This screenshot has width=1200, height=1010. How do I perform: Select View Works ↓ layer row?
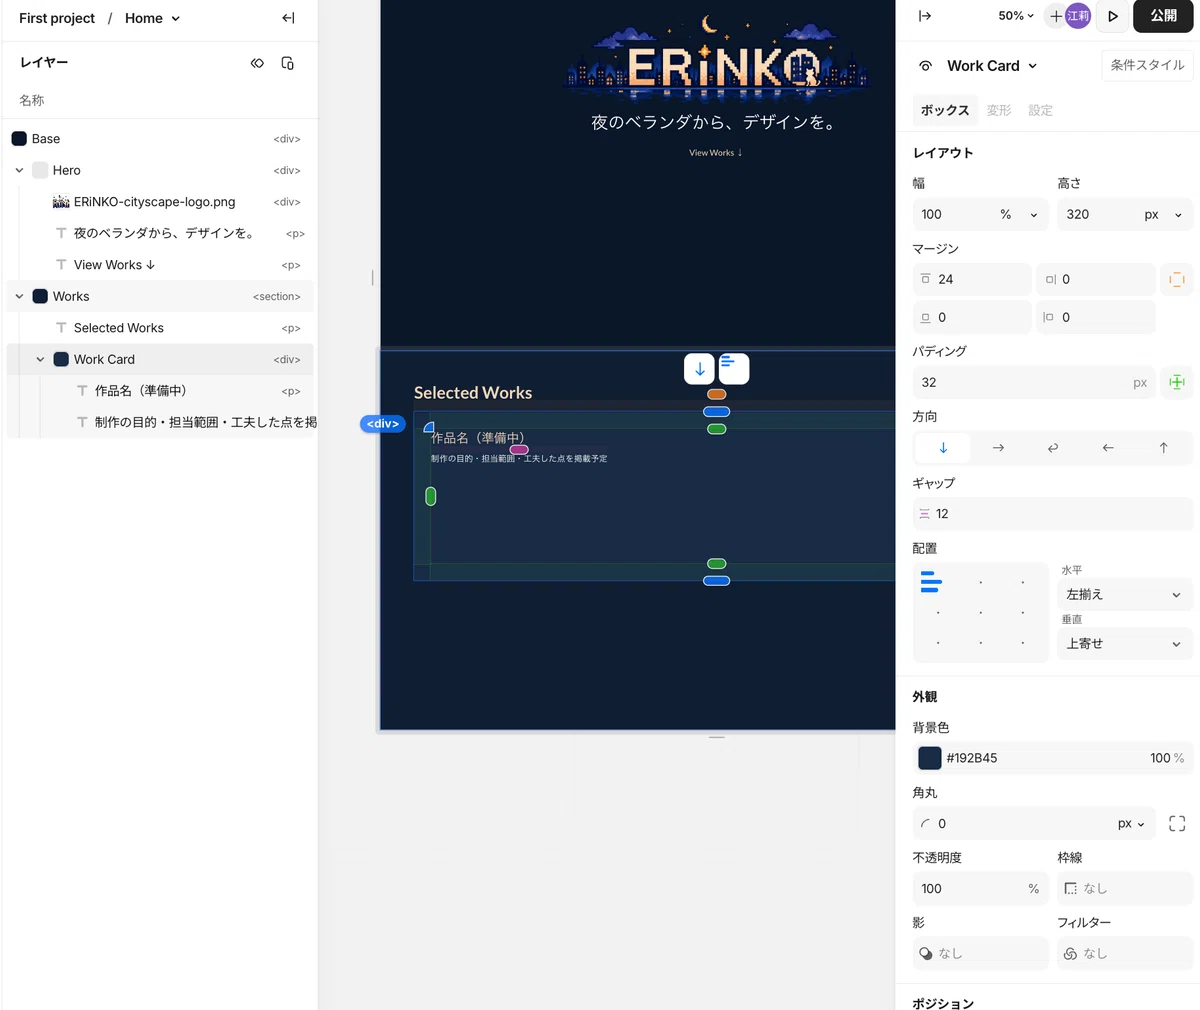(x=160, y=265)
